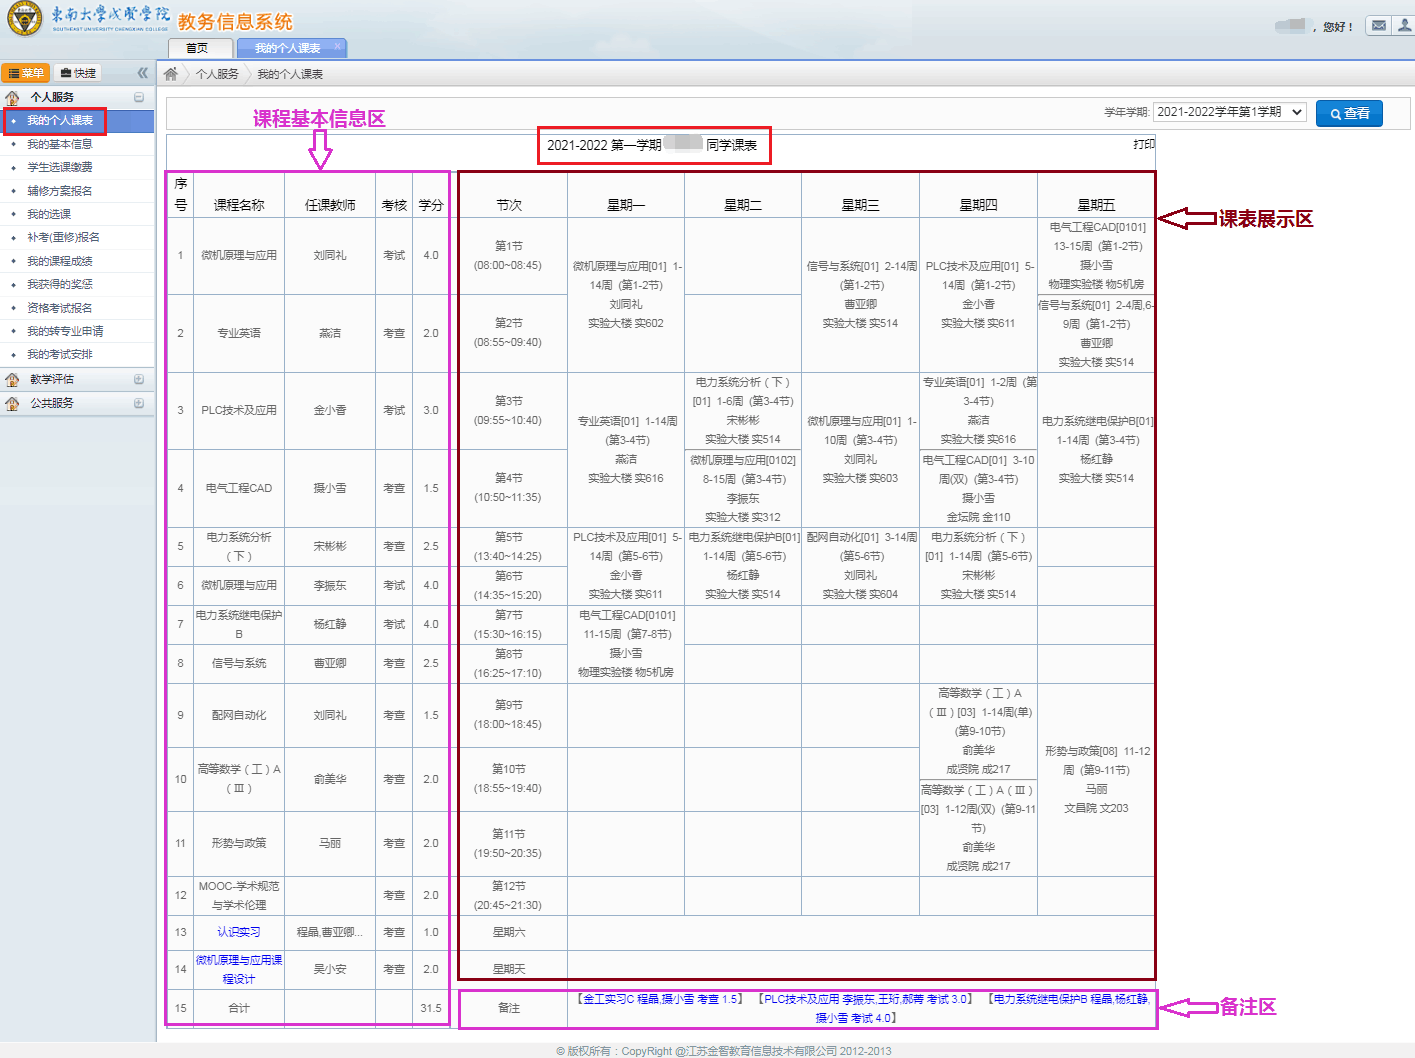Click the 星期六 row label
This screenshot has height=1058, width=1415.
click(x=508, y=932)
